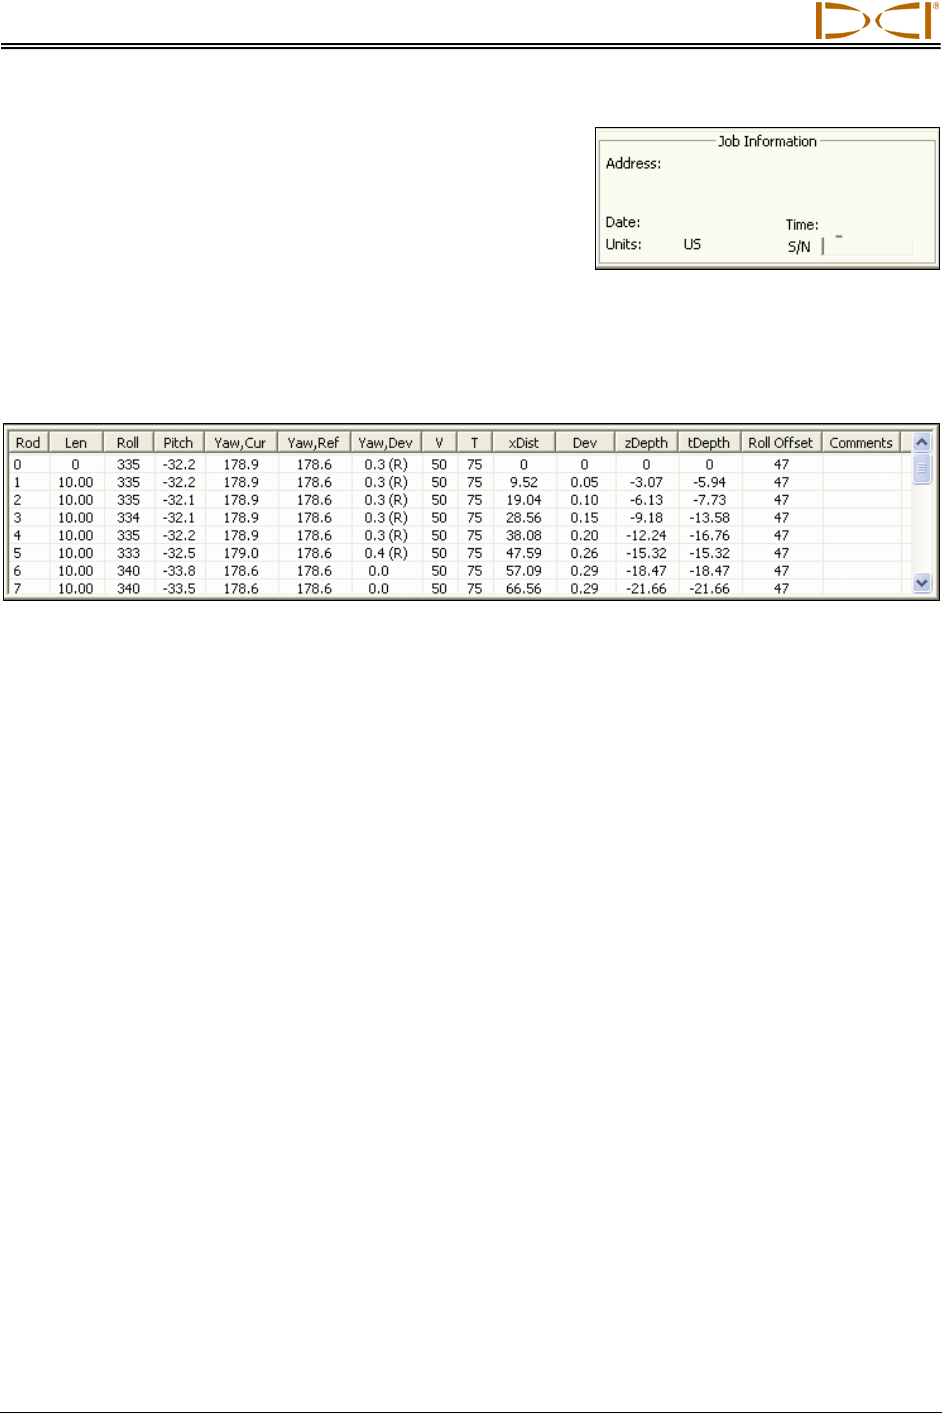Click the Units value US
The image size is (942, 1413).
(x=692, y=244)
